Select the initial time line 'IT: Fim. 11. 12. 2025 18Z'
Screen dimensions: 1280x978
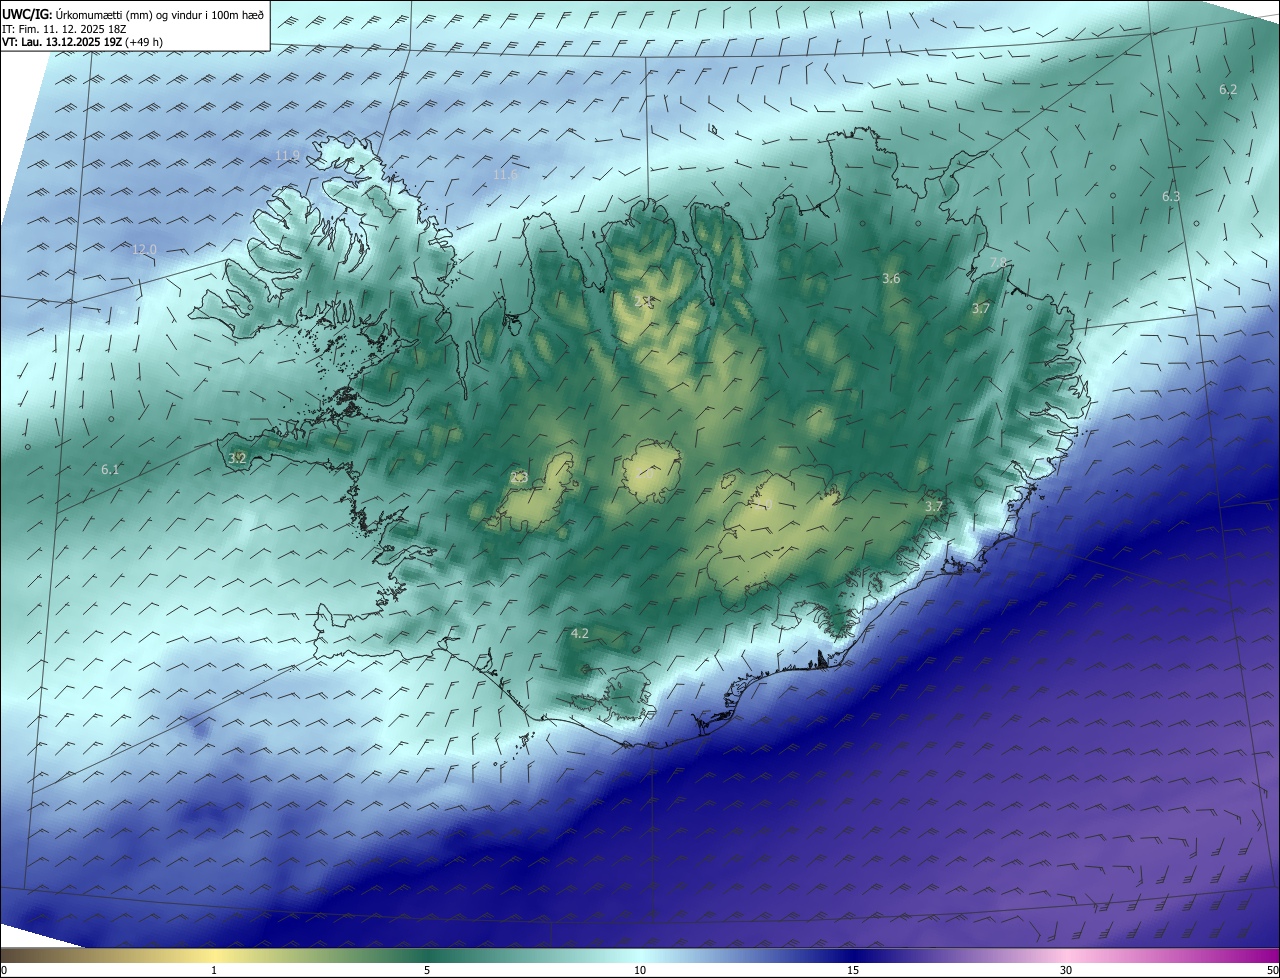[64, 29]
